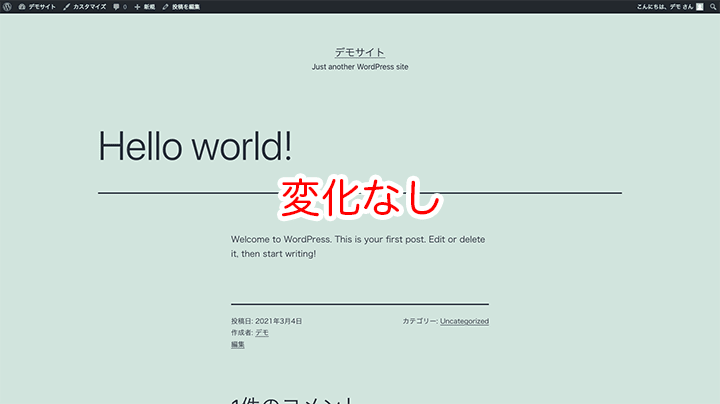This screenshot has height=404, width=720.
Task: Click the デモサイト site title link
Action: click(360, 52)
